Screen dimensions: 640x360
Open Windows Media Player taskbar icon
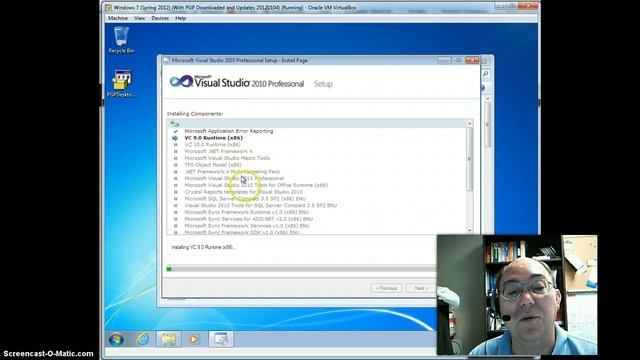pyautogui.click(x=193, y=339)
